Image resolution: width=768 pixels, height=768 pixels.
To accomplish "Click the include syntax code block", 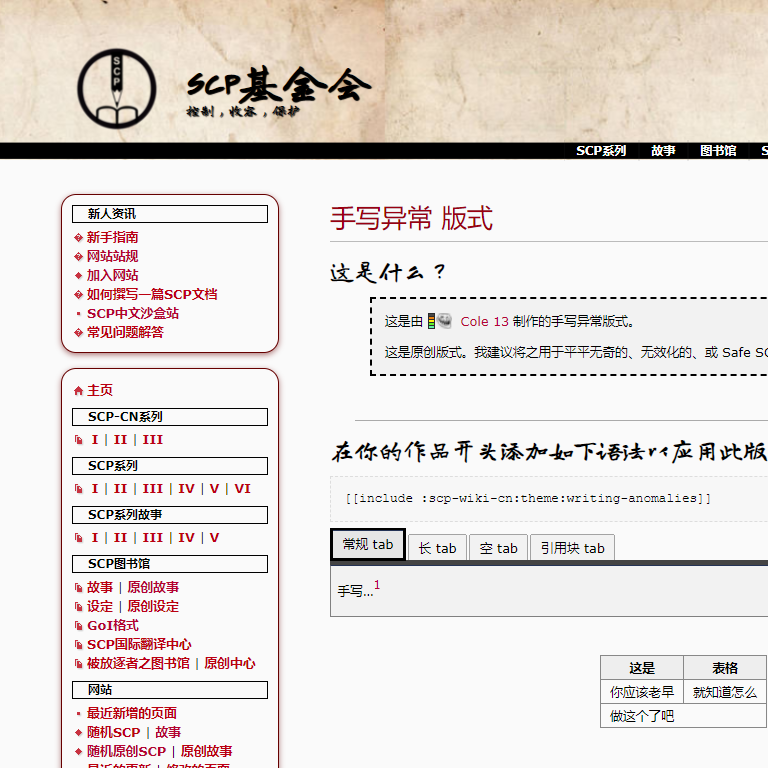I will click(x=527, y=498).
